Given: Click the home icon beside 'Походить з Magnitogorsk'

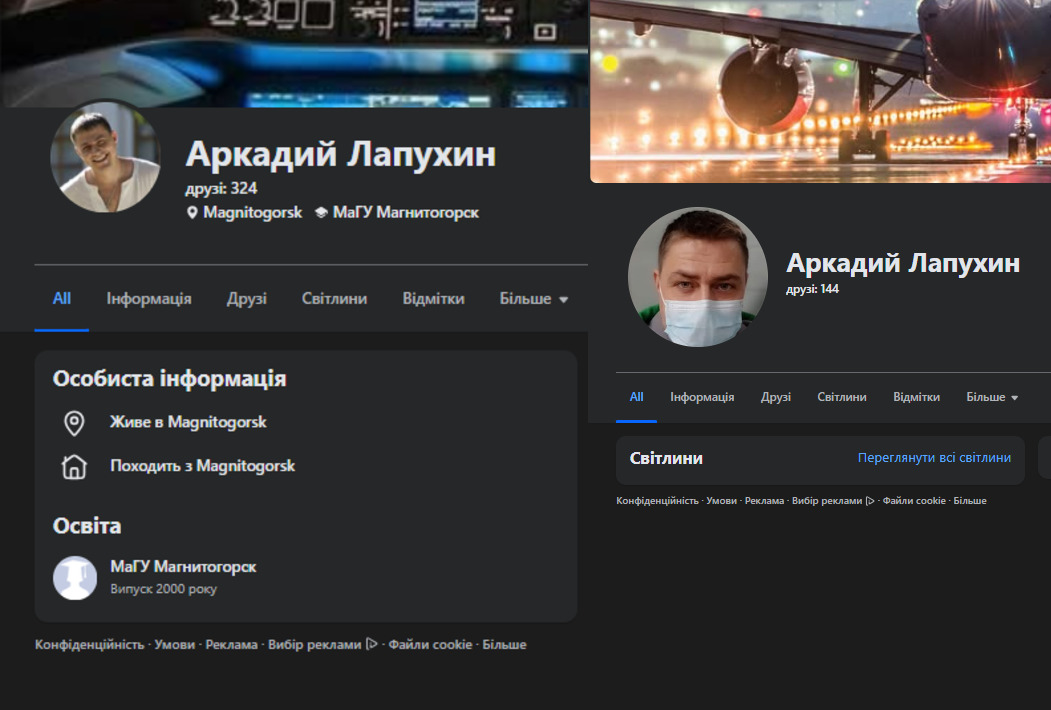Looking at the screenshot, I should click(x=74, y=467).
